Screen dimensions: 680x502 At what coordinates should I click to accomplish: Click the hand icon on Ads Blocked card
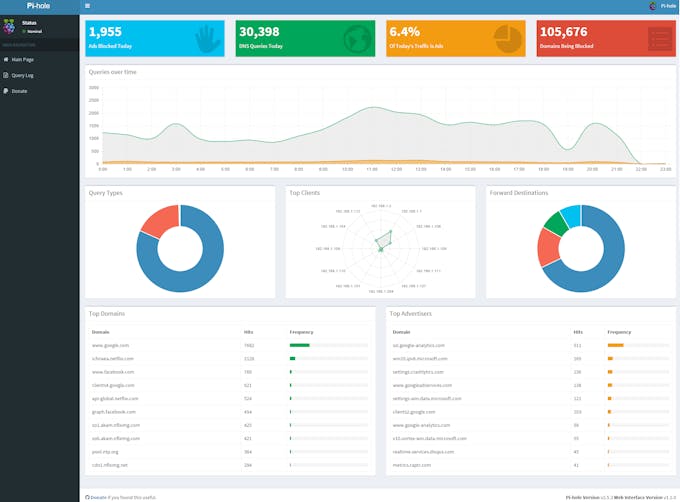(x=207, y=39)
